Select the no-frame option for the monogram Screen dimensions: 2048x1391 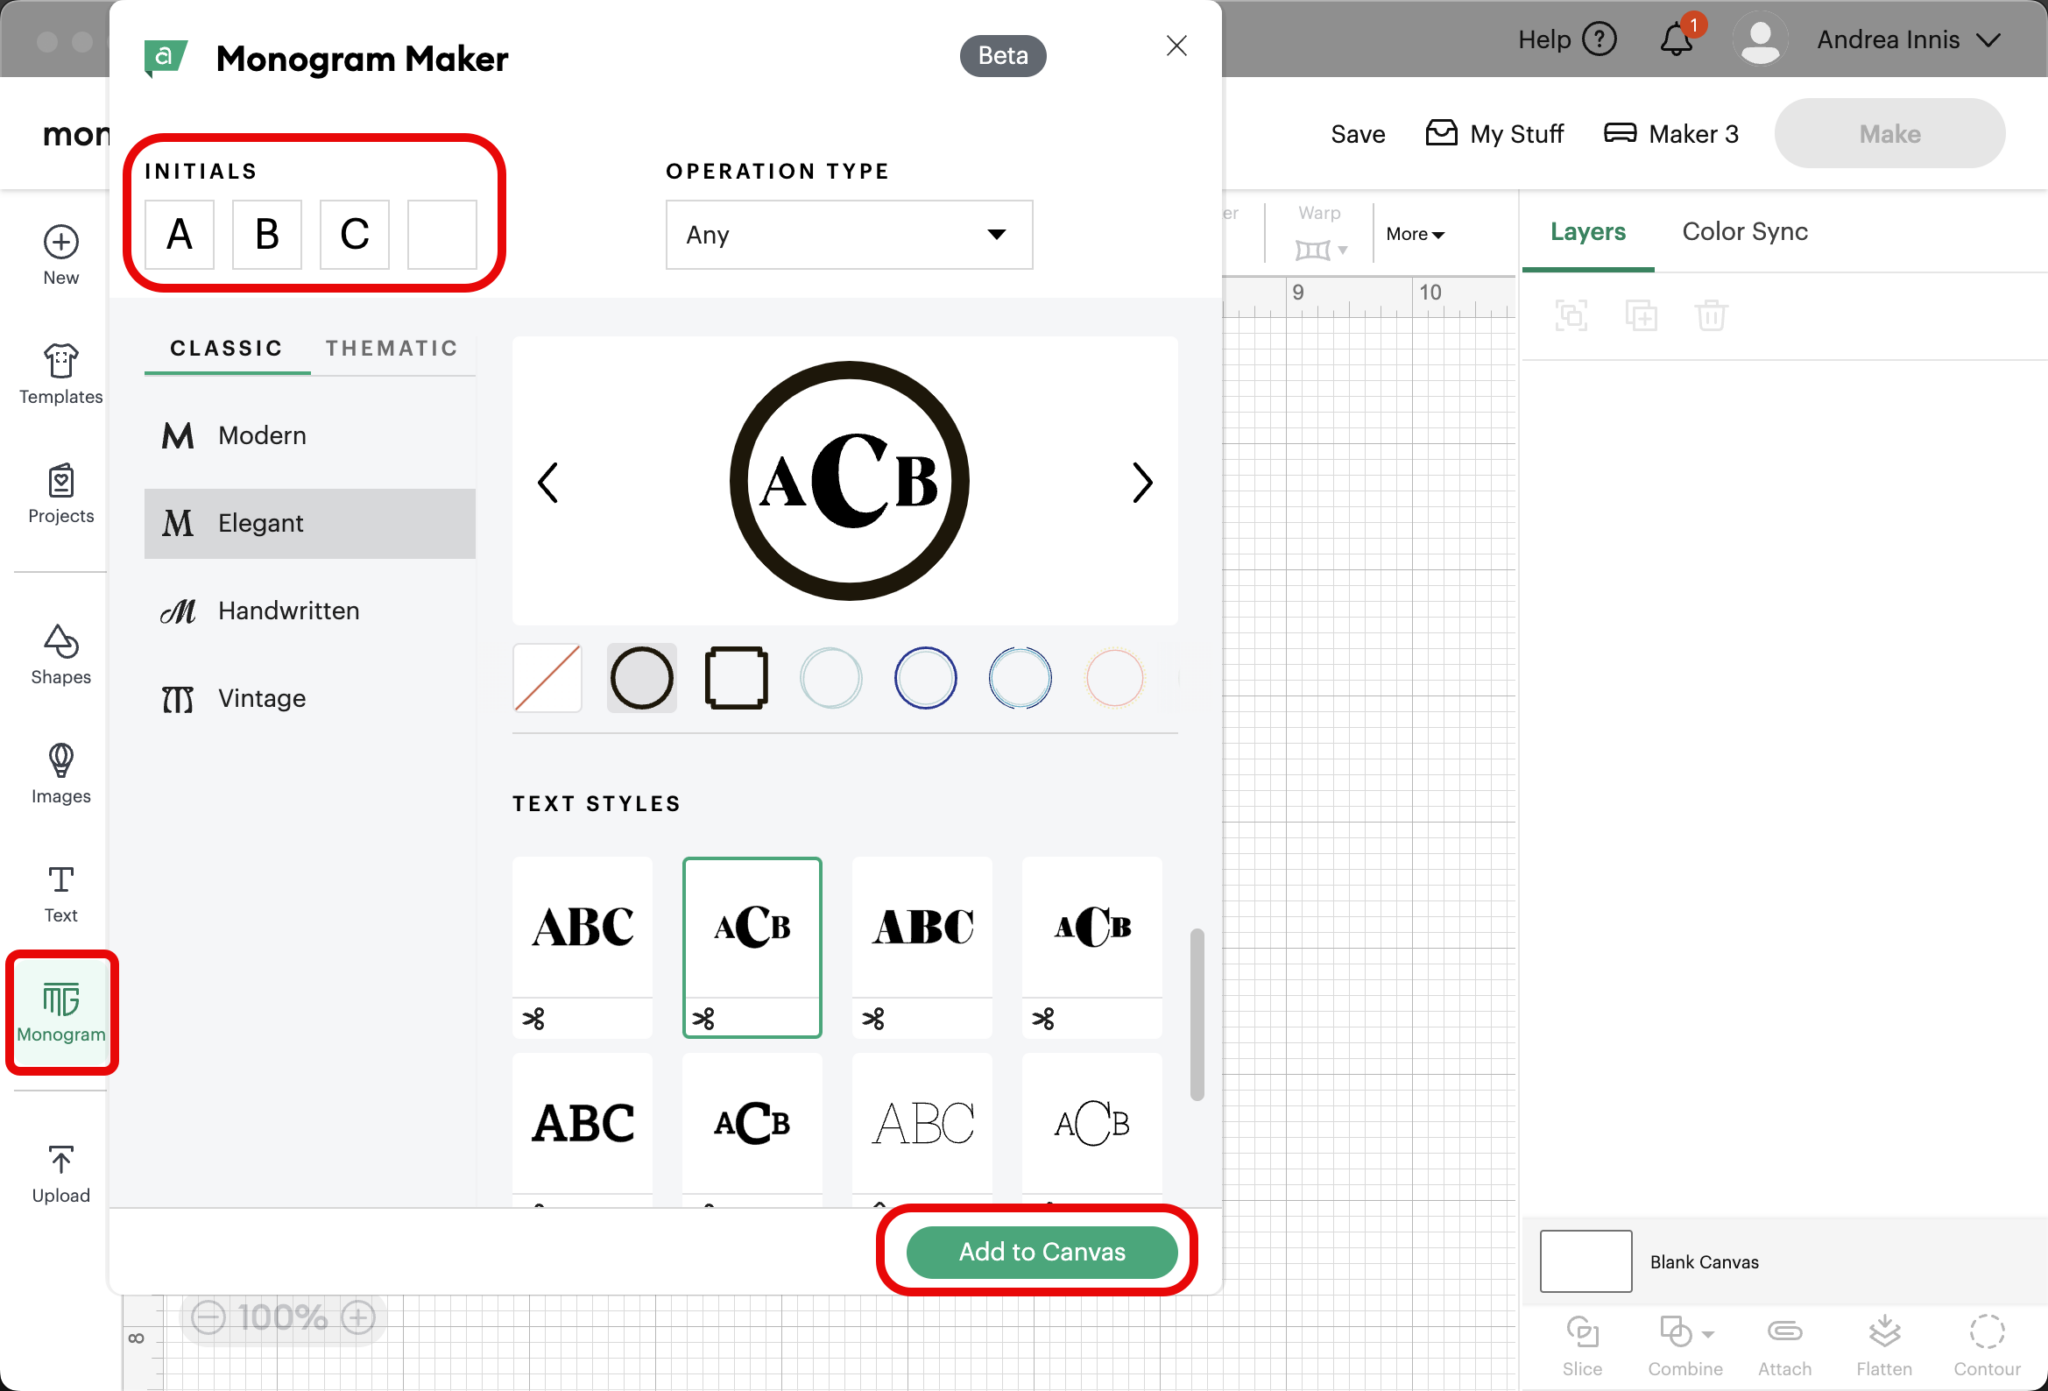(547, 678)
